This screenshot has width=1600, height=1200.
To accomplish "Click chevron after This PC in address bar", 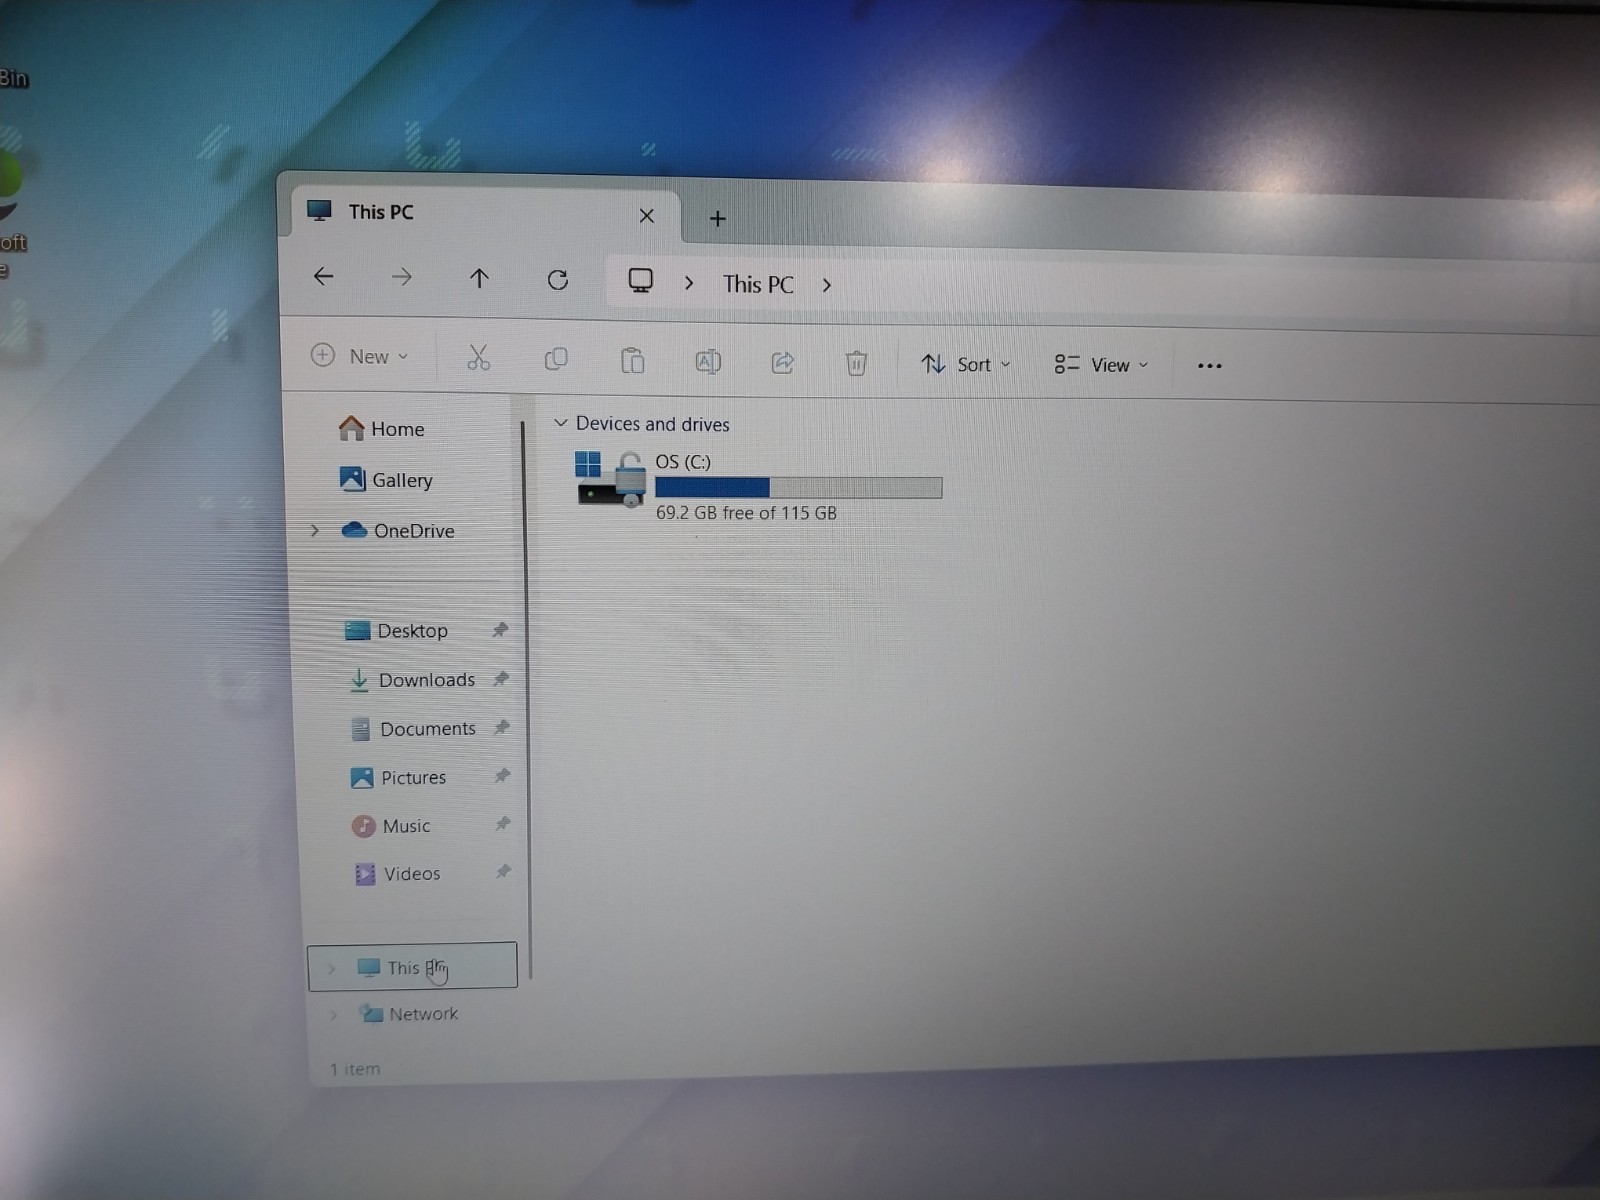I will coord(827,285).
